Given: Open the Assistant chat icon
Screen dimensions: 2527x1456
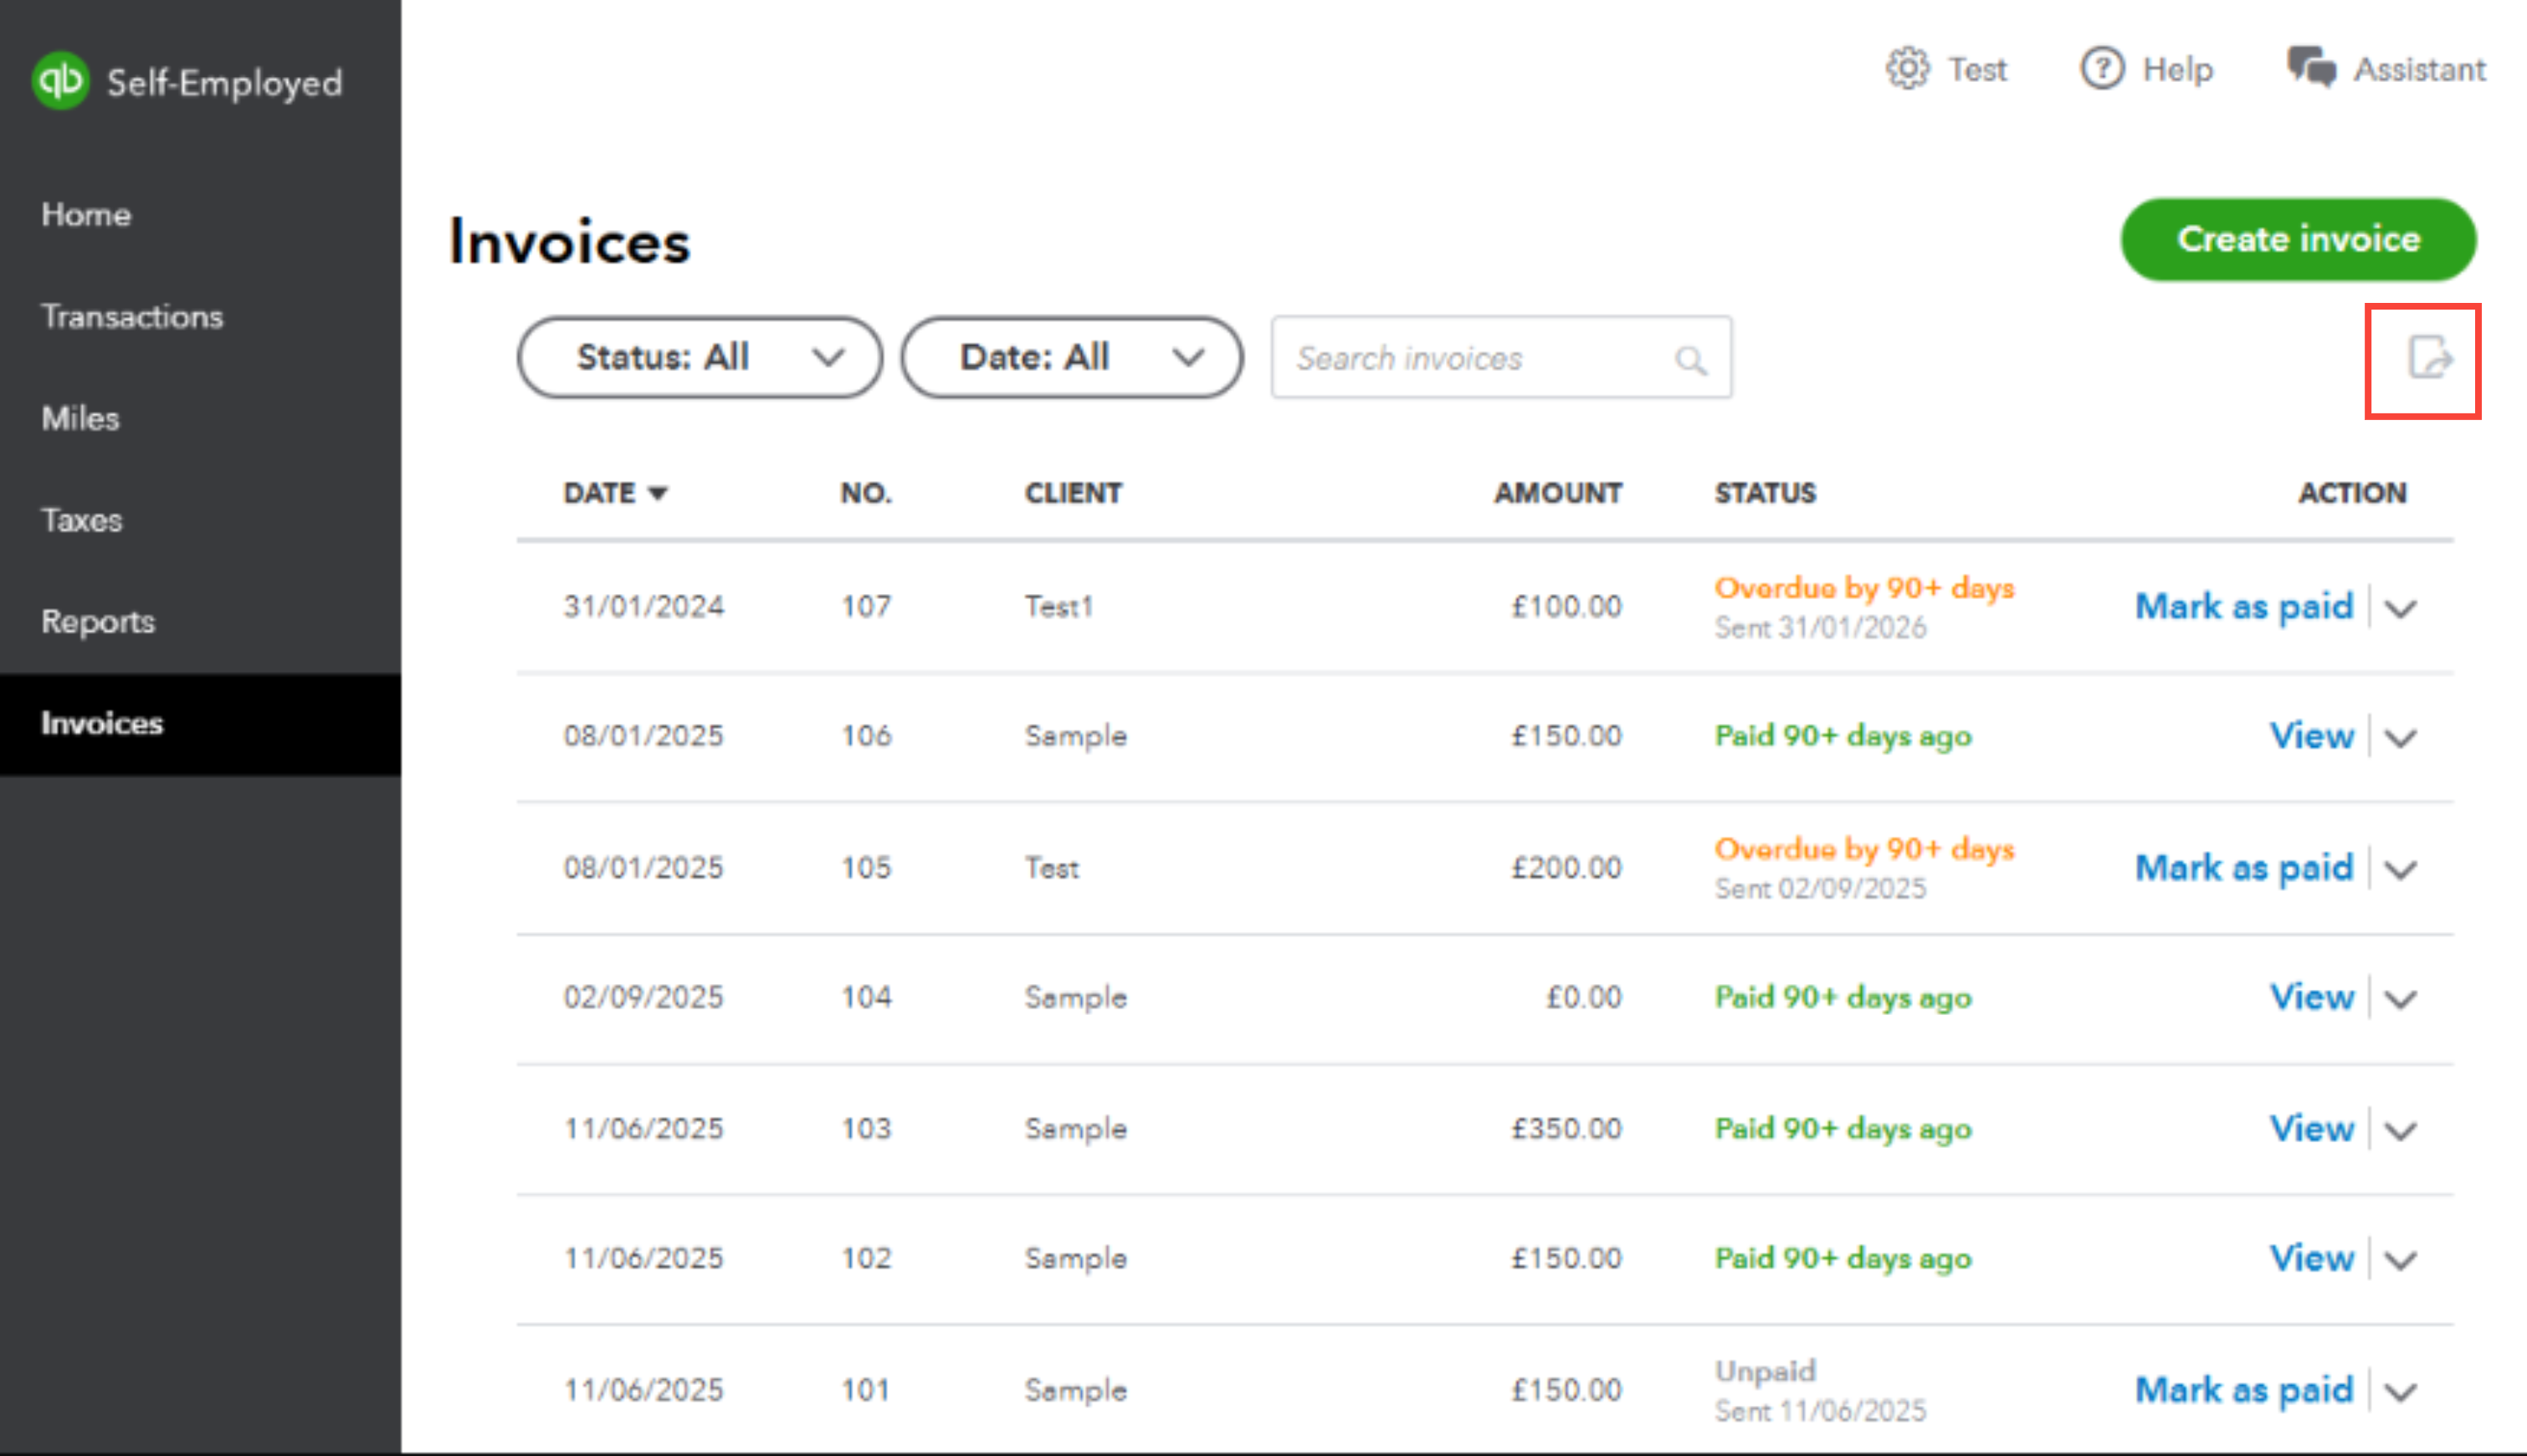Looking at the screenshot, I should (x=2311, y=69).
